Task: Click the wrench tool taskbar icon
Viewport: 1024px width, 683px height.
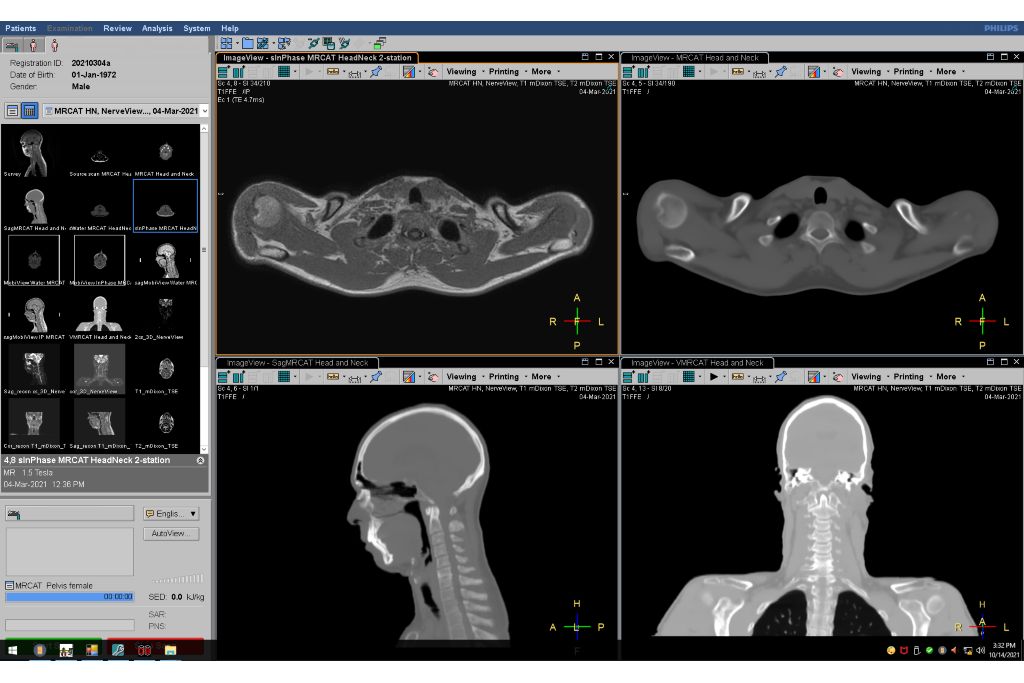Action: pyautogui.click(x=118, y=650)
